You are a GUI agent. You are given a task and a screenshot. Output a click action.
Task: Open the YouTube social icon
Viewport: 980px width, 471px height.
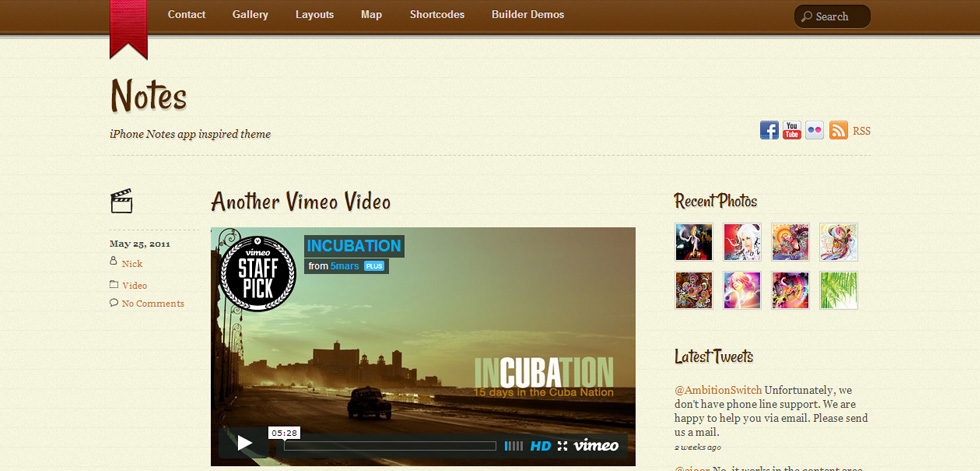click(x=792, y=130)
